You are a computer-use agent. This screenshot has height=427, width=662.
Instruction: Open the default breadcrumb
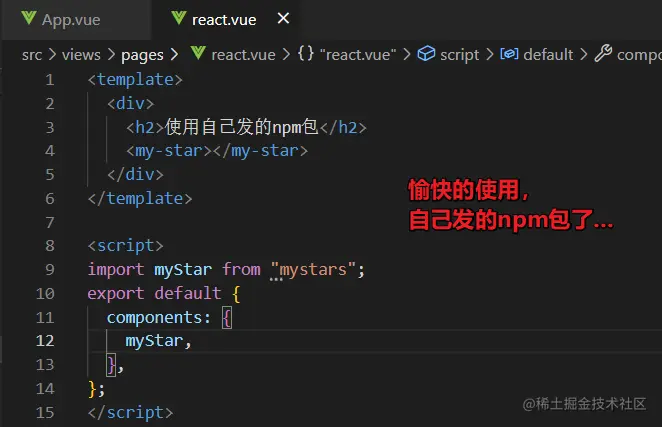coord(548,55)
